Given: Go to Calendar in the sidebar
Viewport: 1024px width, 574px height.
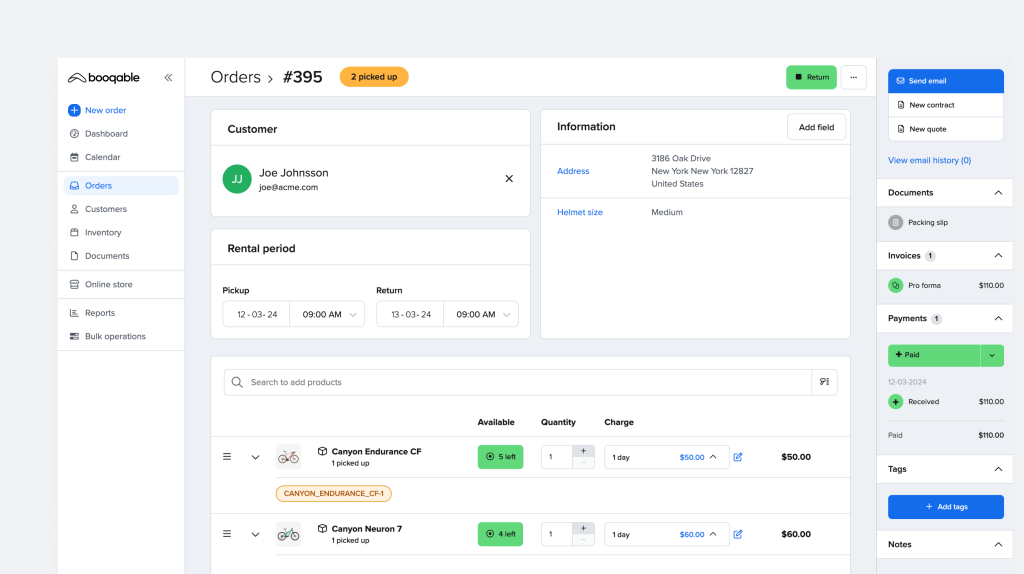Looking at the screenshot, I should (102, 157).
